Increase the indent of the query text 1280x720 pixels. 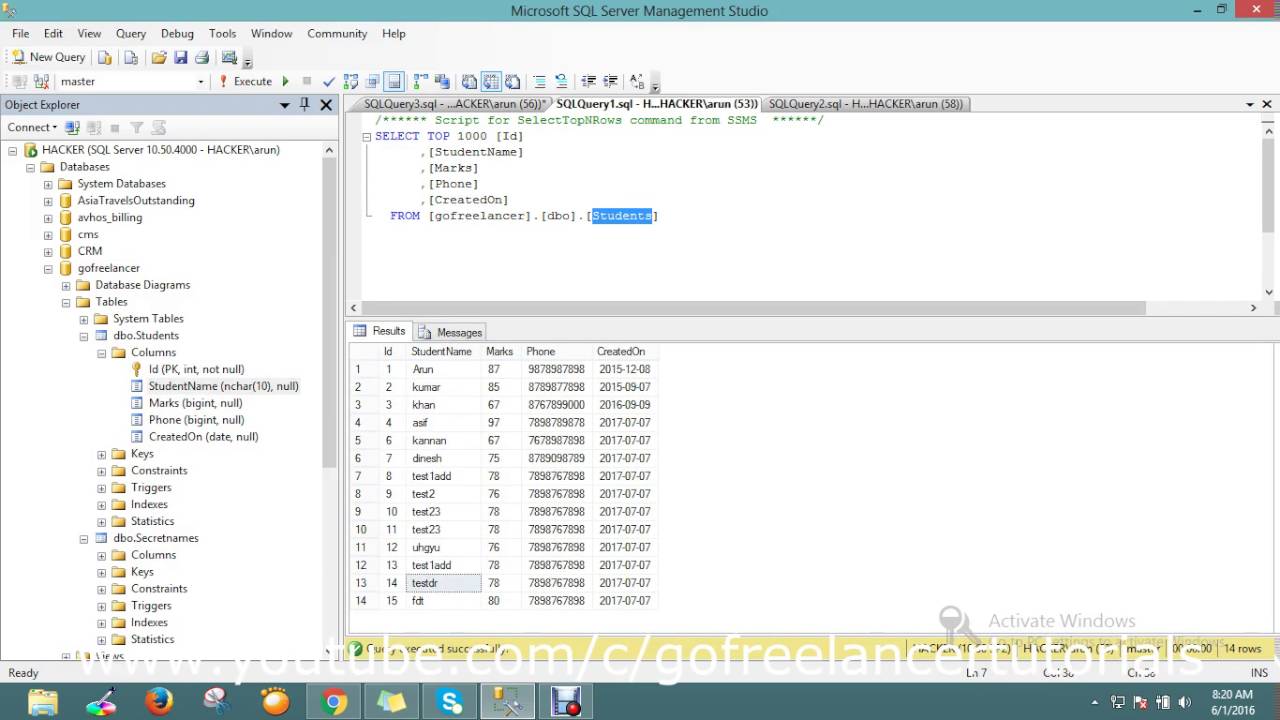(610, 81)
